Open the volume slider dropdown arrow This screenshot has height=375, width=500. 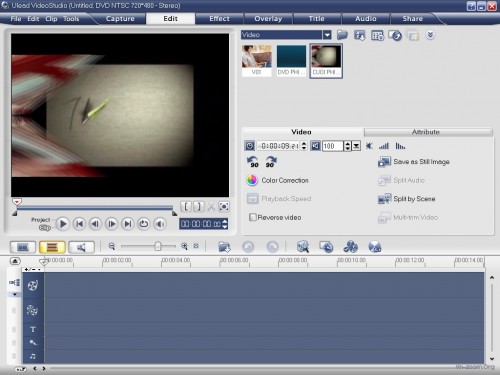click(x=356, y=146)
